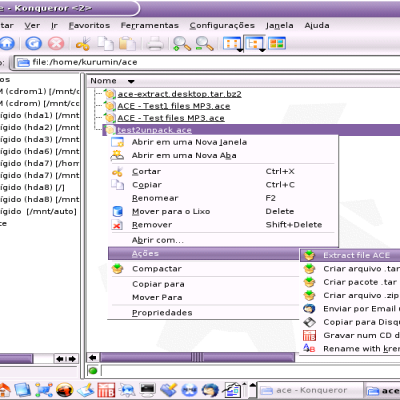The width and height of the screenshot is (400, 400).
Task: Click the sidebar scroll-right arrow
Action: coord(72,359)
